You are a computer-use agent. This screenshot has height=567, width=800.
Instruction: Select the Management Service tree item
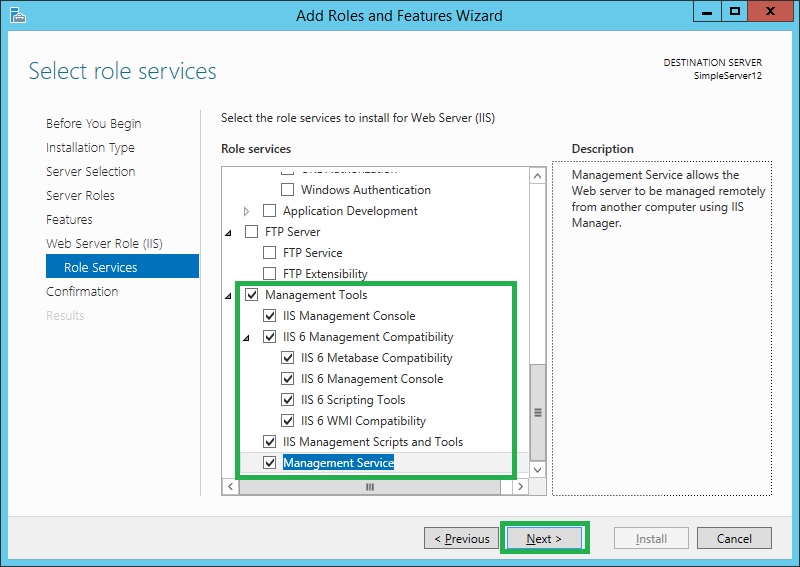coord(338,463)
